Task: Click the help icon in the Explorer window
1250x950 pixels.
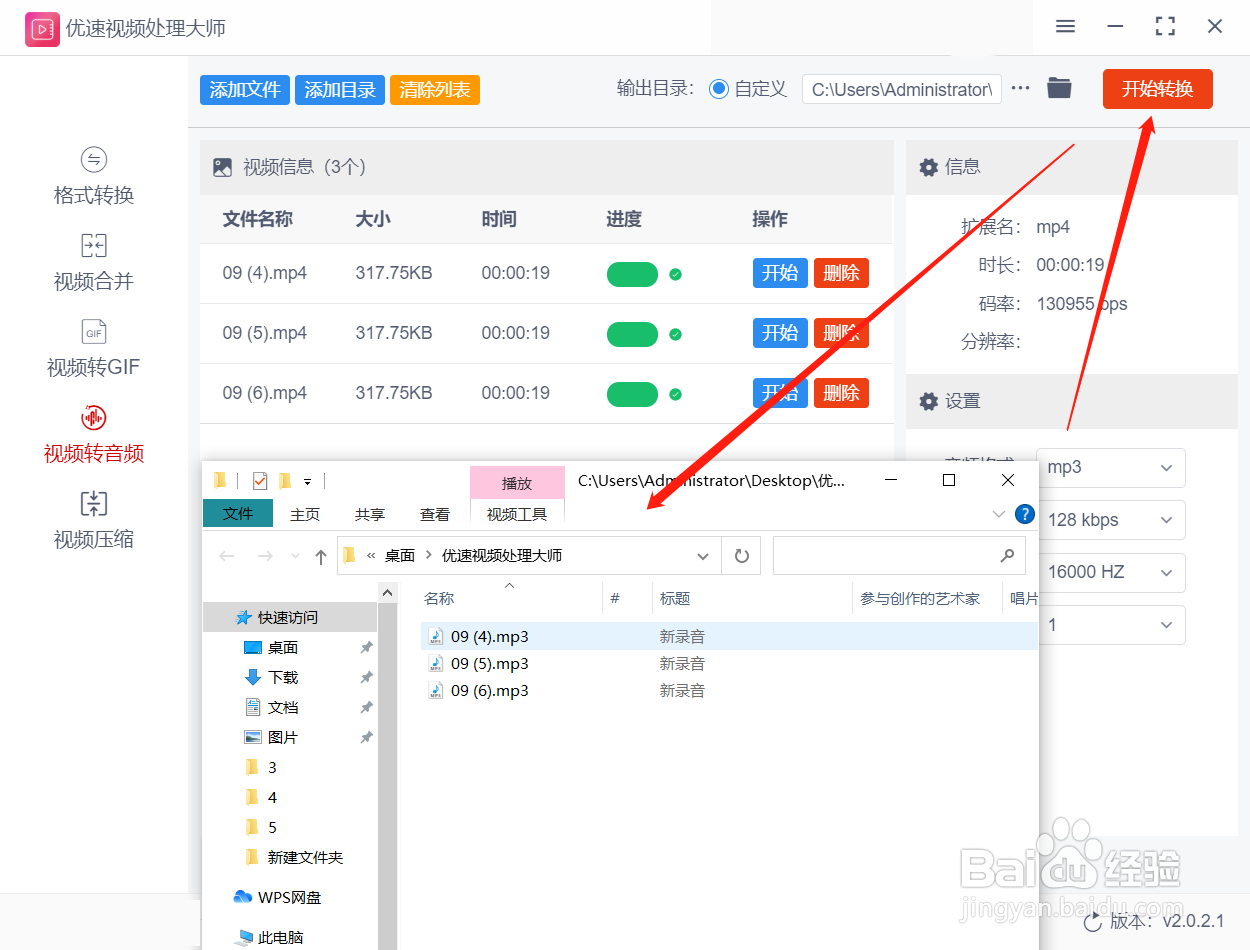Action: pos(1024,514)
